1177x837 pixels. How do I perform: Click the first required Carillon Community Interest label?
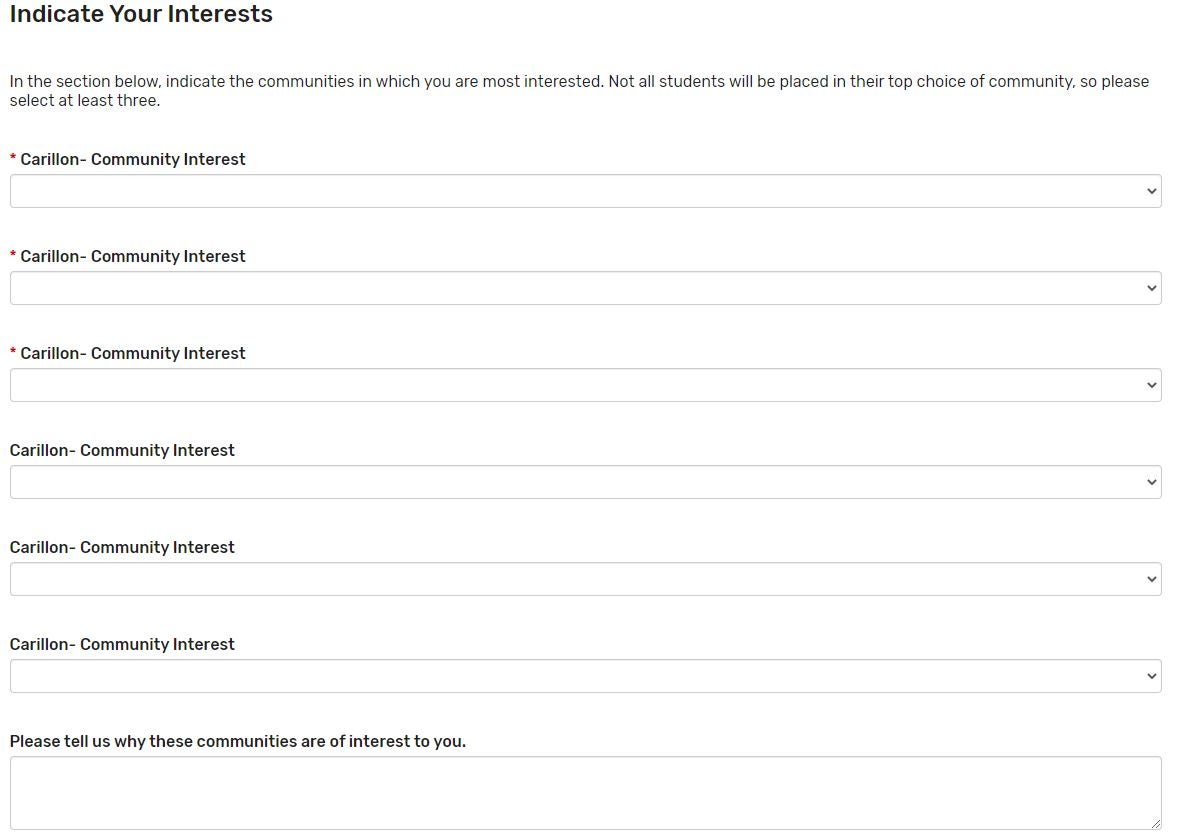(x=132, y=159)
